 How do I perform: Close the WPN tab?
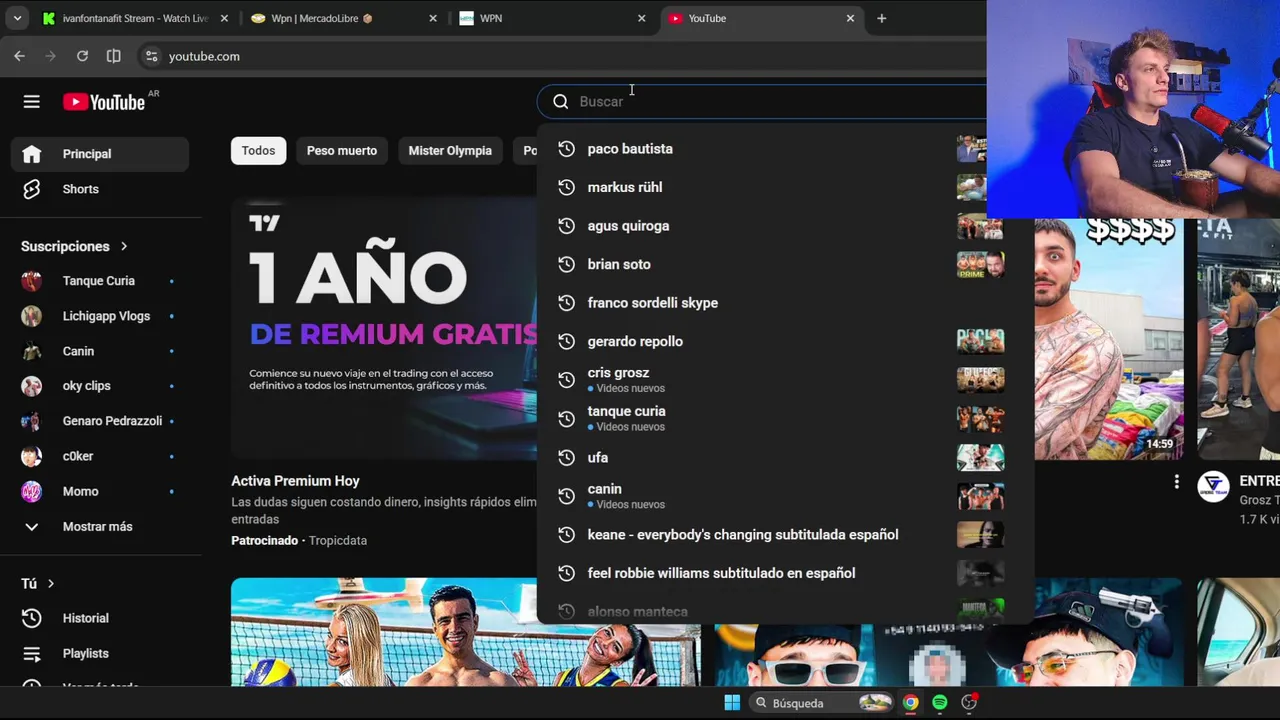[x=642, y=18]
